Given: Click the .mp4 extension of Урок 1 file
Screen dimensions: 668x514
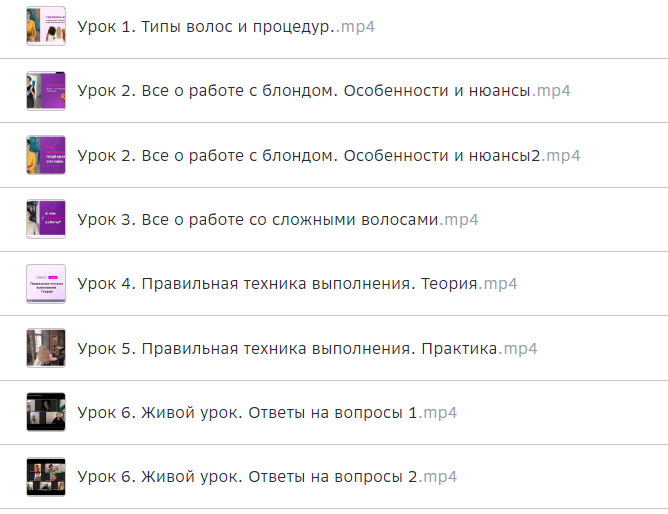Looking at the screenshot, I should 358,27.
